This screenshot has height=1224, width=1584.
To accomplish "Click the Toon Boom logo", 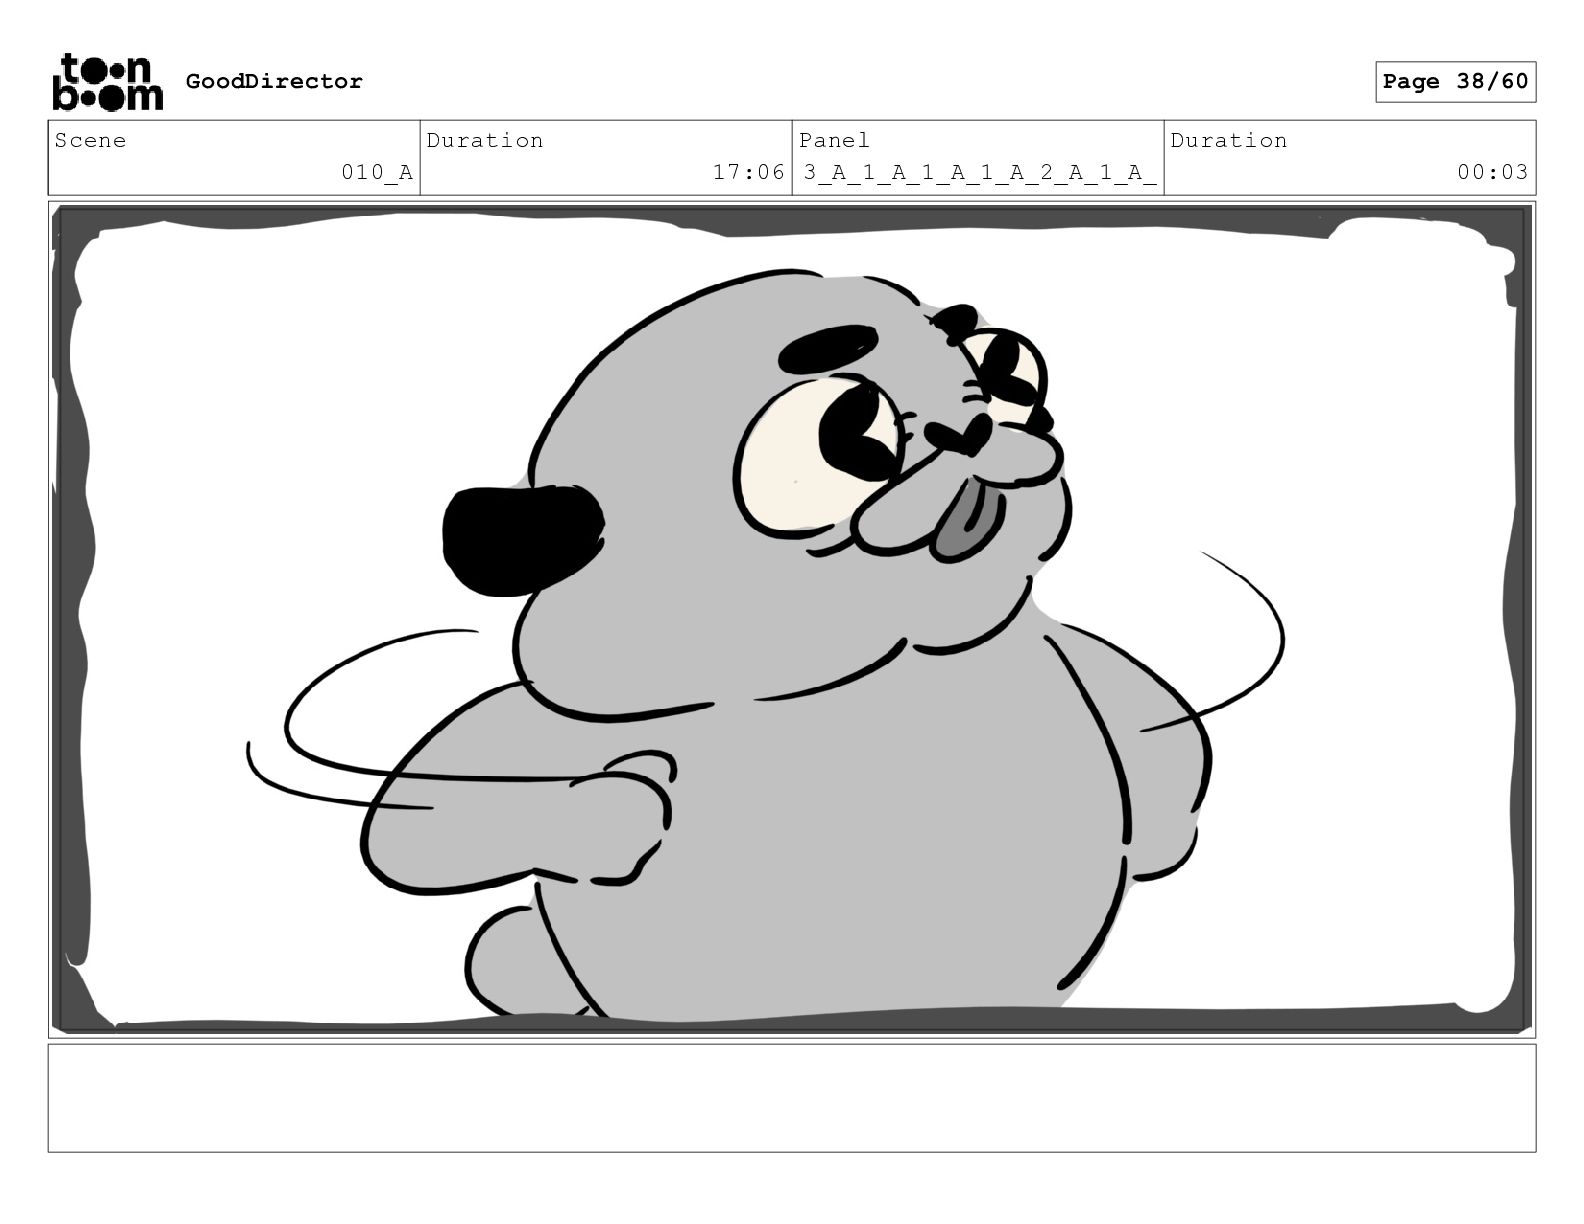I will click(107, 82).
